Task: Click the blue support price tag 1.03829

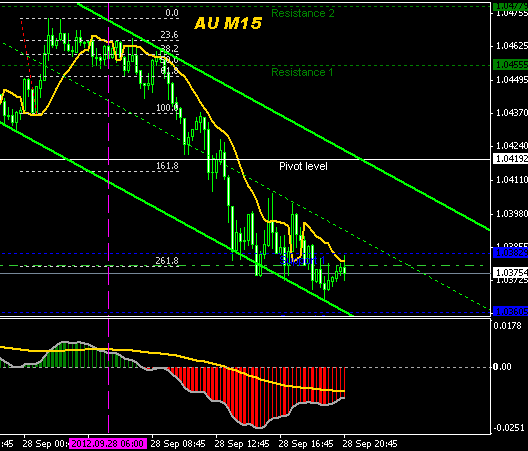Action: coord(510,253)
